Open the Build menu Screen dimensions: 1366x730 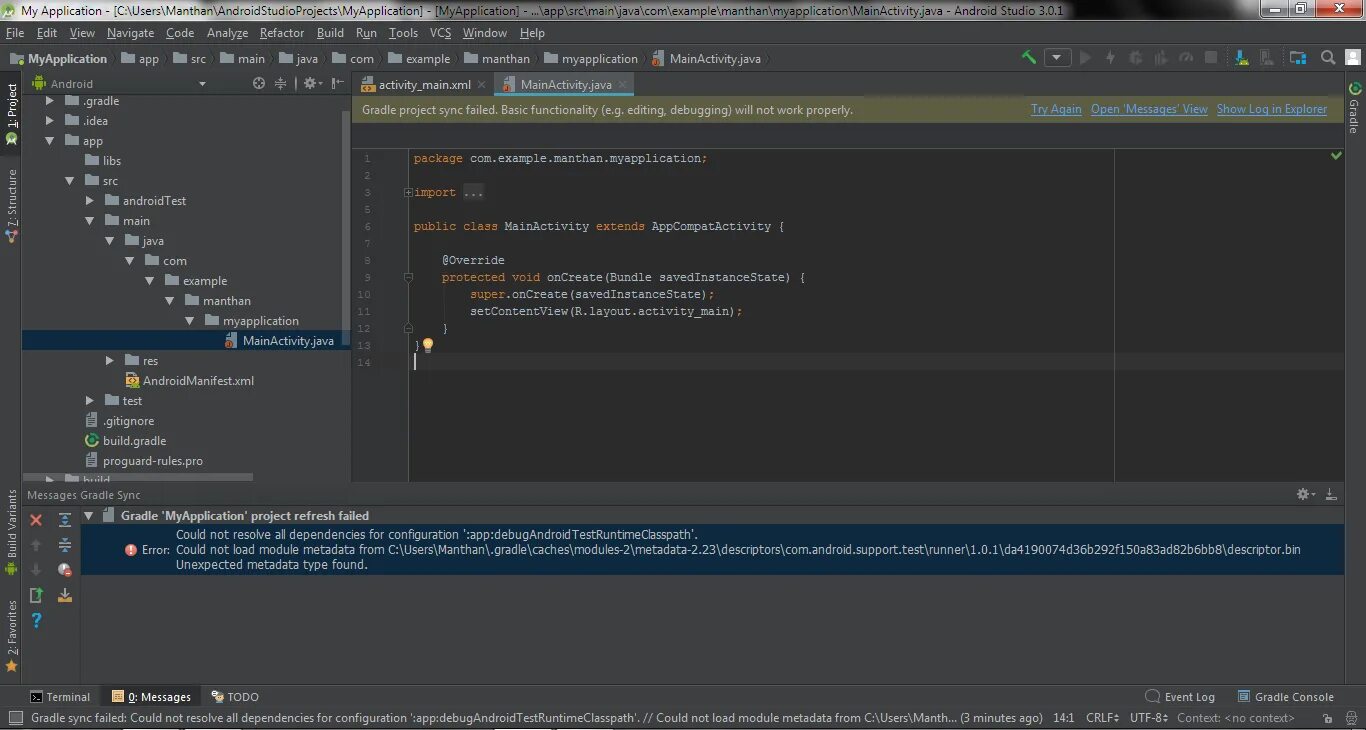(330, 33)
